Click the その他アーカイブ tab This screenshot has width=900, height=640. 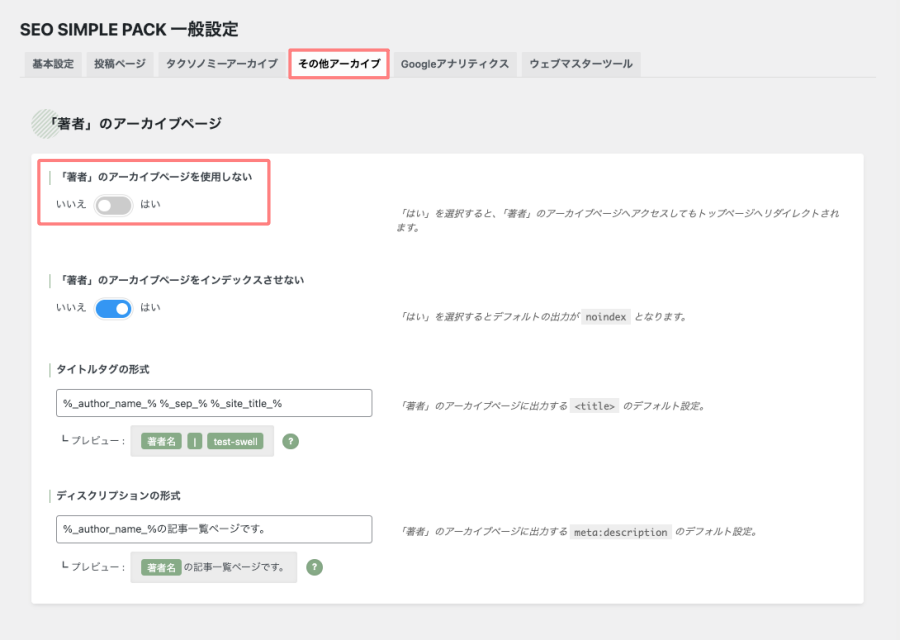point(339,64)
